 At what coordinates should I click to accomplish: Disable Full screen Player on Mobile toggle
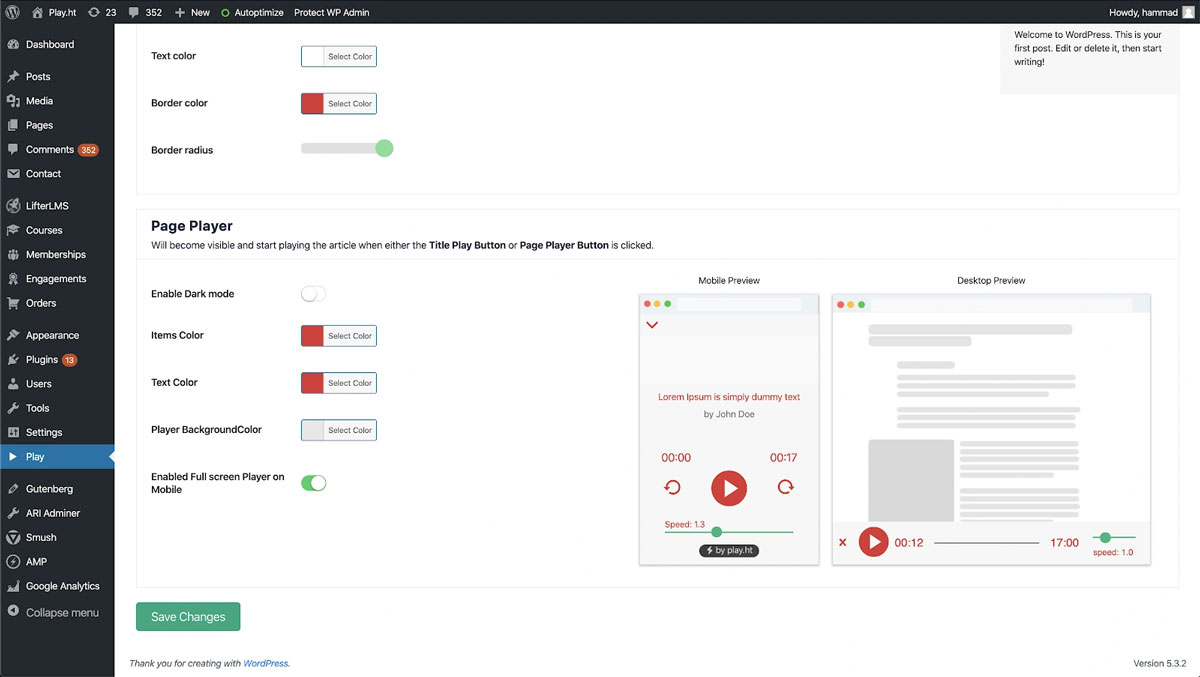[313, 483]
